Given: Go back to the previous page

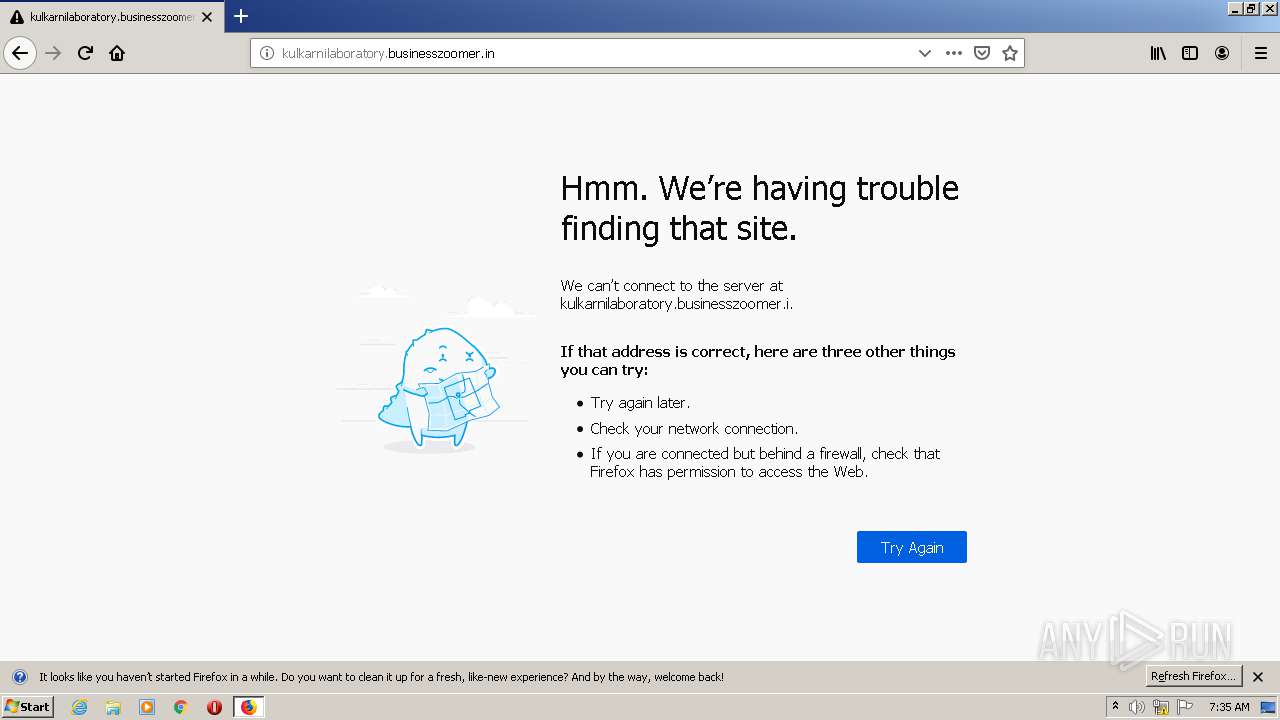Looking at the screenshot, I should tap(20, 53).
